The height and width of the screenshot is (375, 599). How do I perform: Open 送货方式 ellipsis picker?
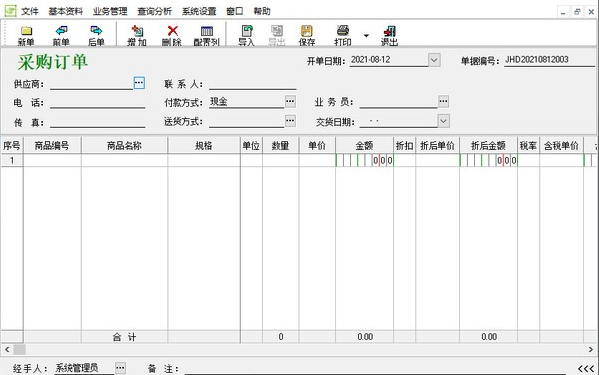click(x=290, y=121)
